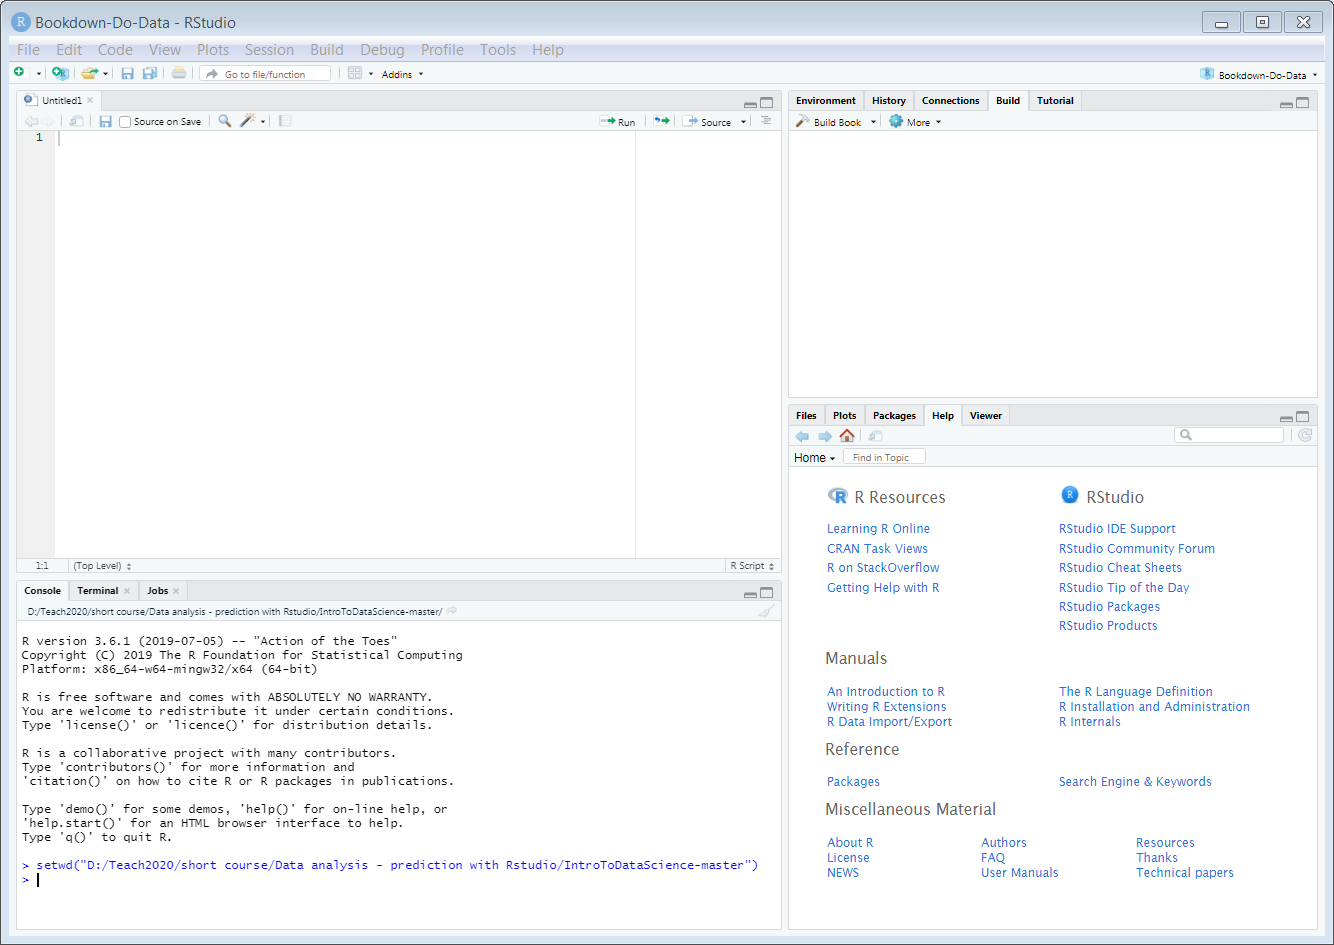Image resolution: width=1334 pixels, height=945 pixels.
Task: Click the Compile Report notebook icon
Action: [285, 121]
